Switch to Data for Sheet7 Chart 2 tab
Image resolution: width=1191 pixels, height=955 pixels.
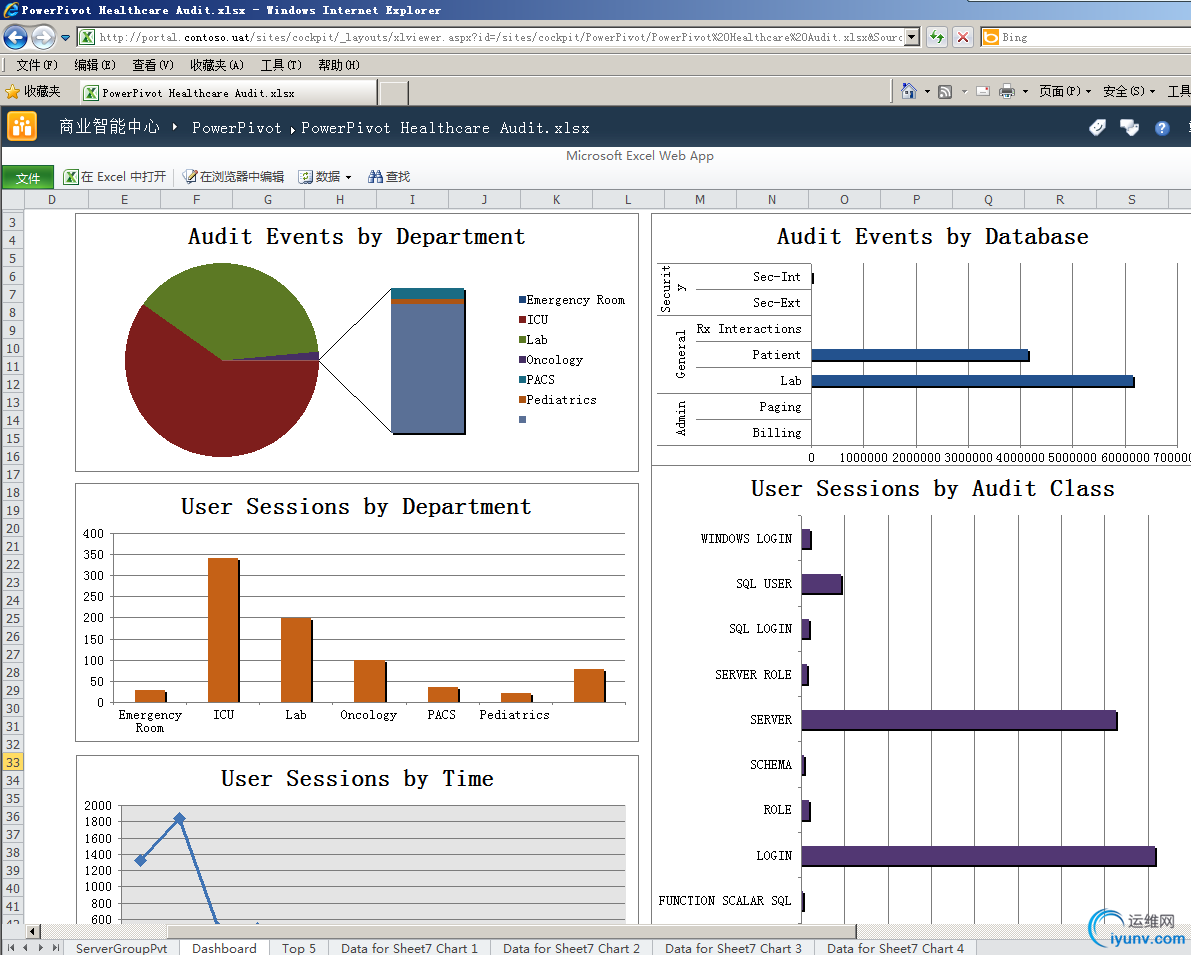pos(571,948)
